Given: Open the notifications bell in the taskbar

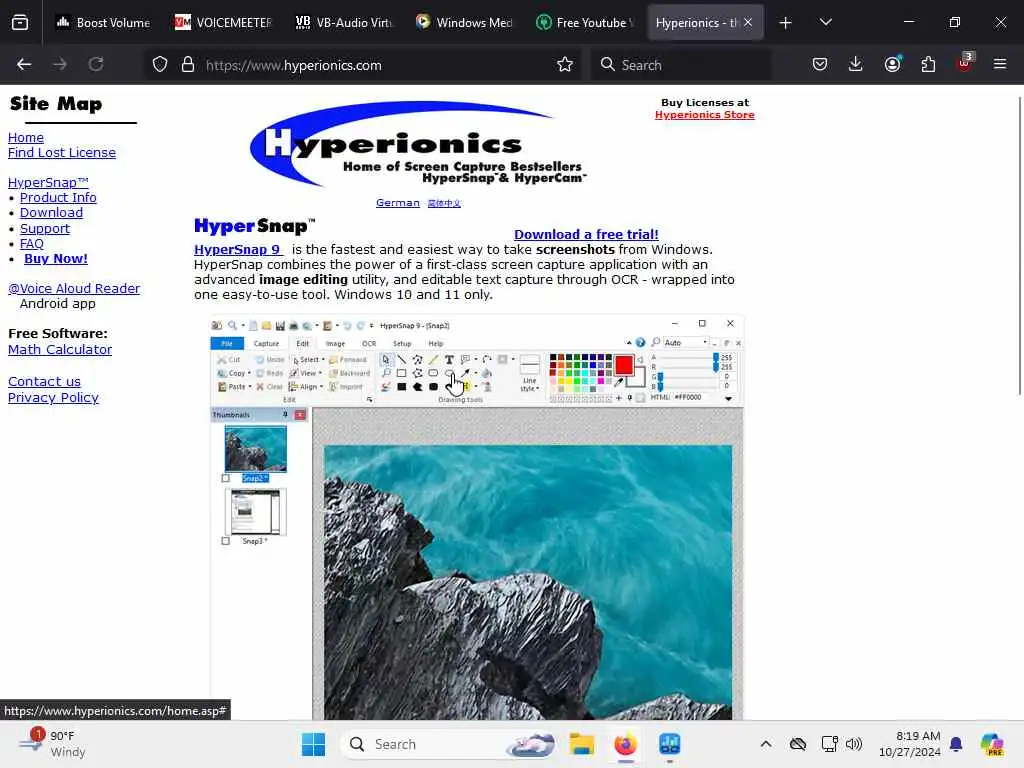Looking at the screenshot, I should click(956, 744).
